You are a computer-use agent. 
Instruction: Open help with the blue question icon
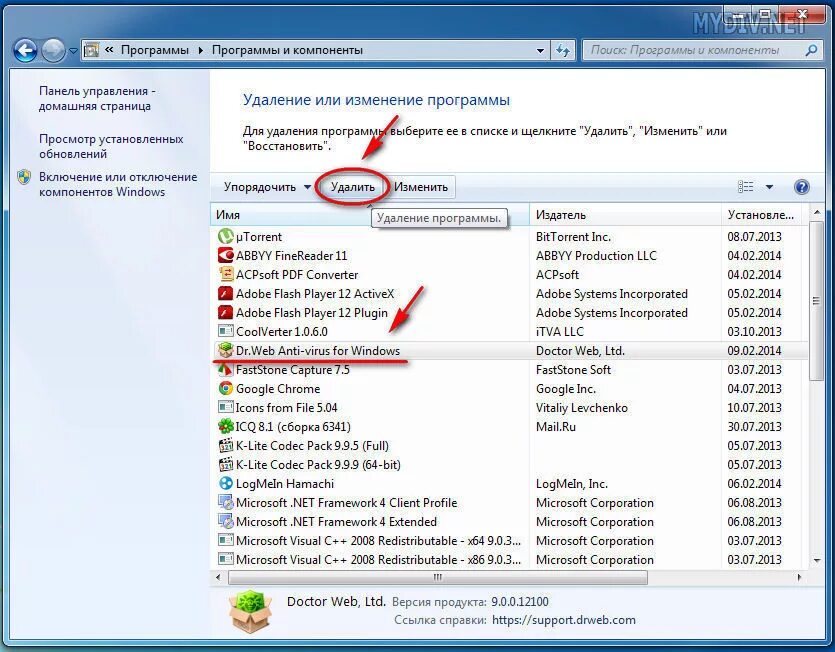pos(801,187)
